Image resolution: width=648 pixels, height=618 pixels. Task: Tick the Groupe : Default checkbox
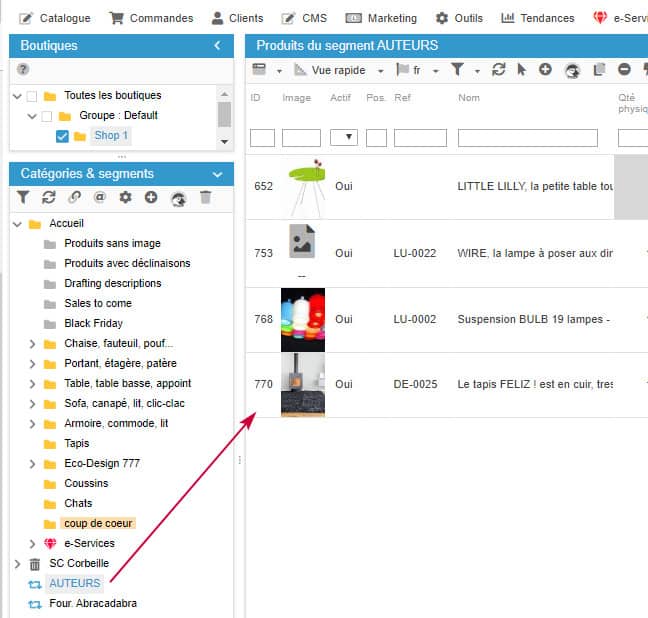[x=47, y=116]
